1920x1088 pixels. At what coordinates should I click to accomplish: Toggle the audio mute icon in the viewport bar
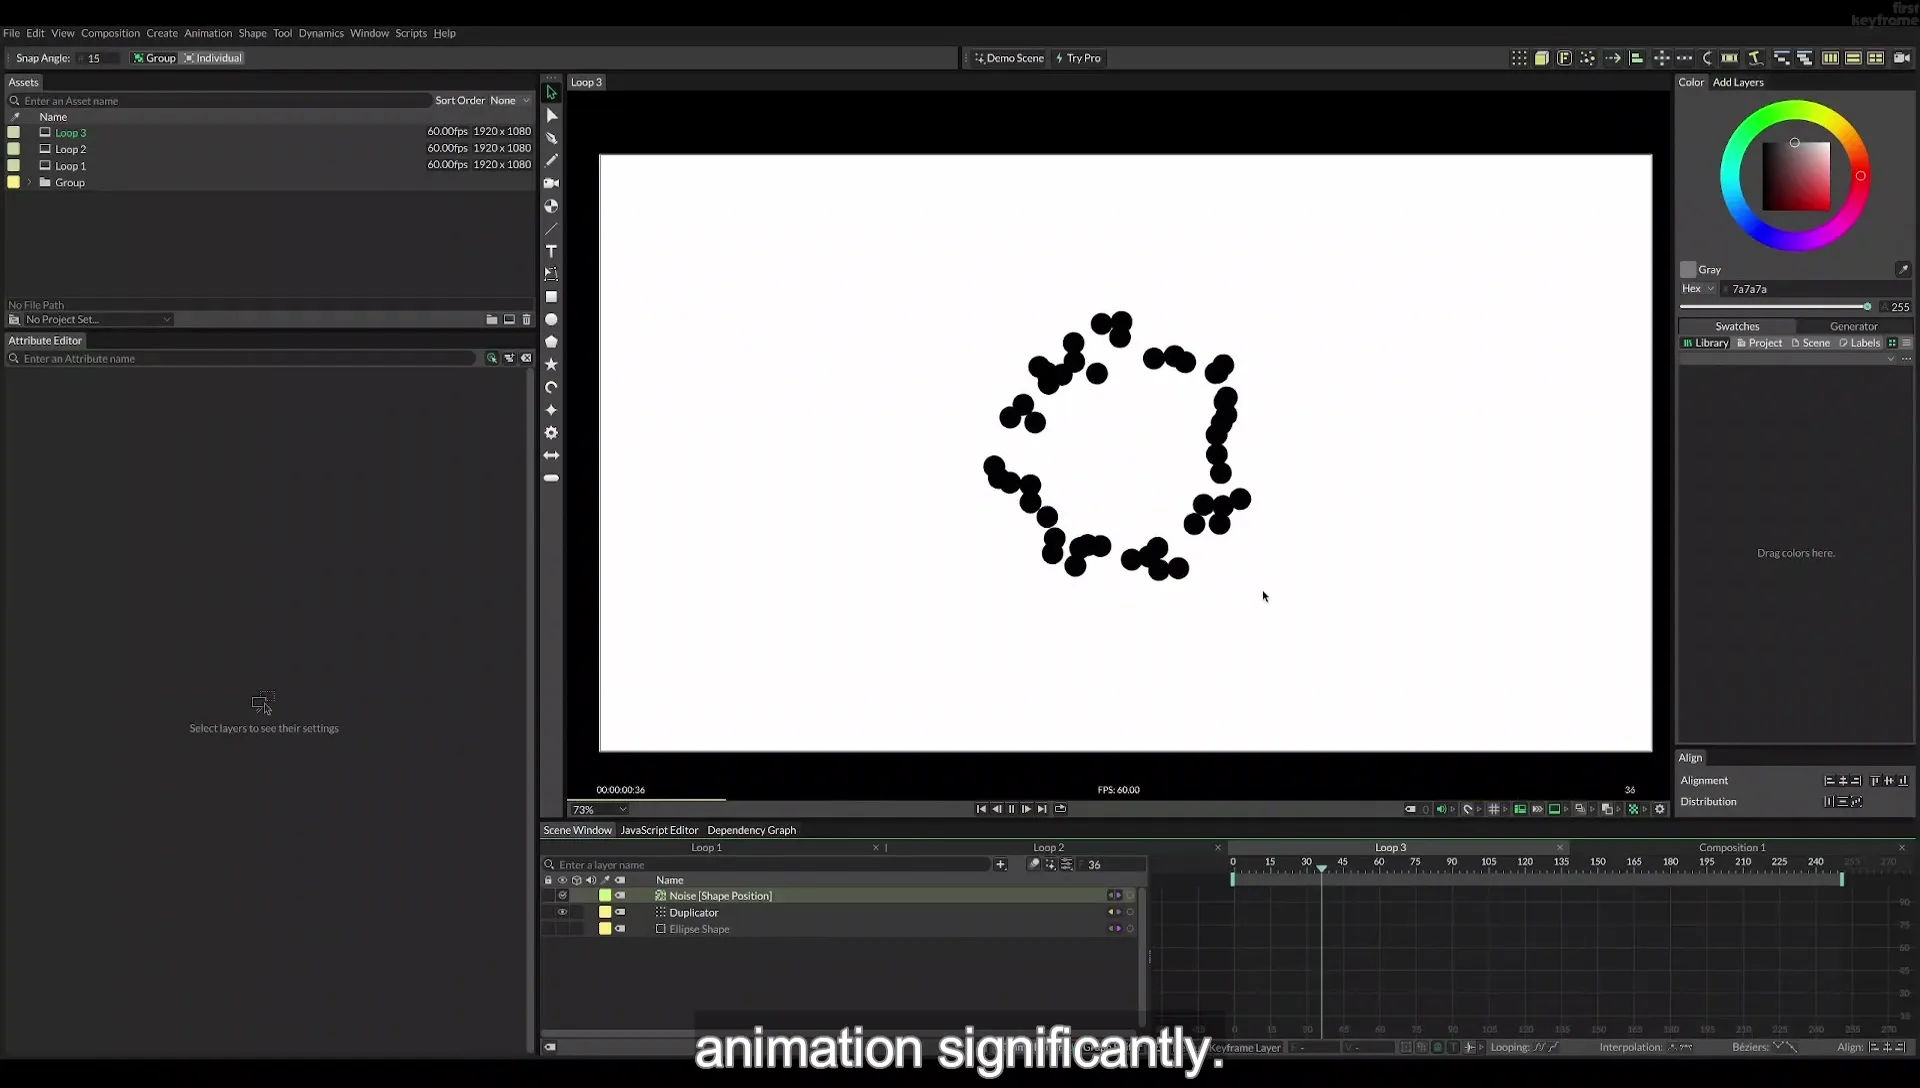[x=1442, y=809]
